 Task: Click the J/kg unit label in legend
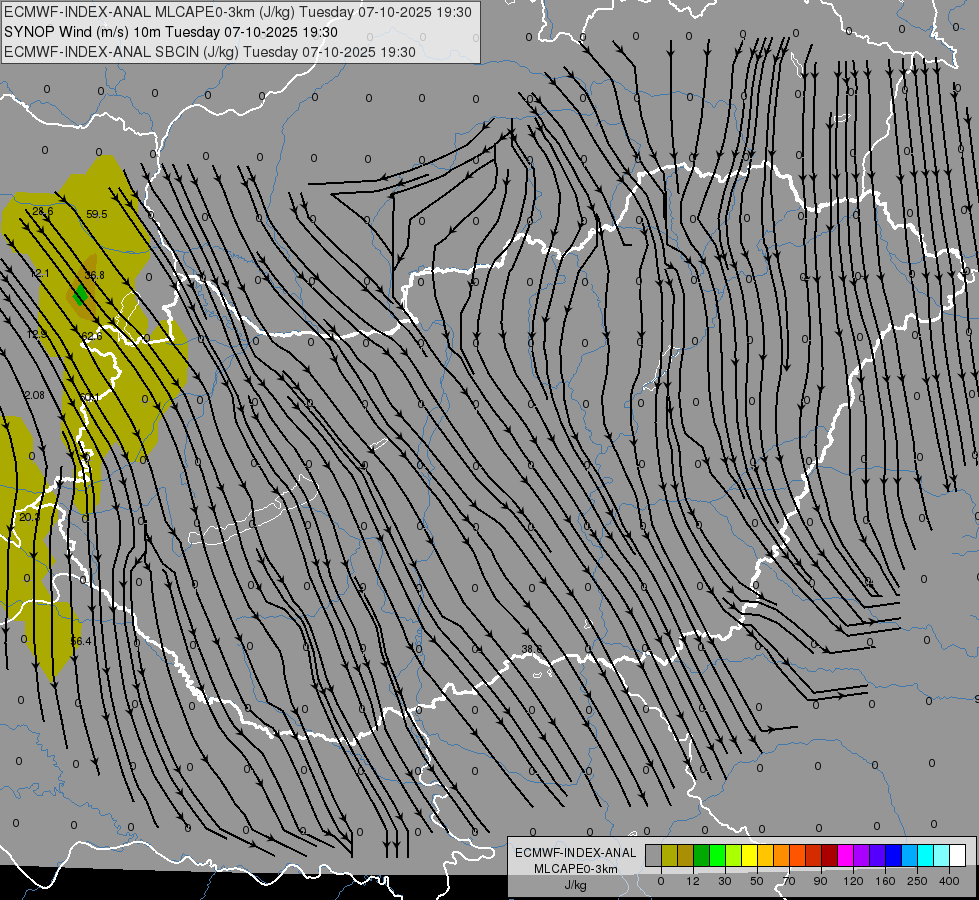pyautogui.click(x=575, y=885)
